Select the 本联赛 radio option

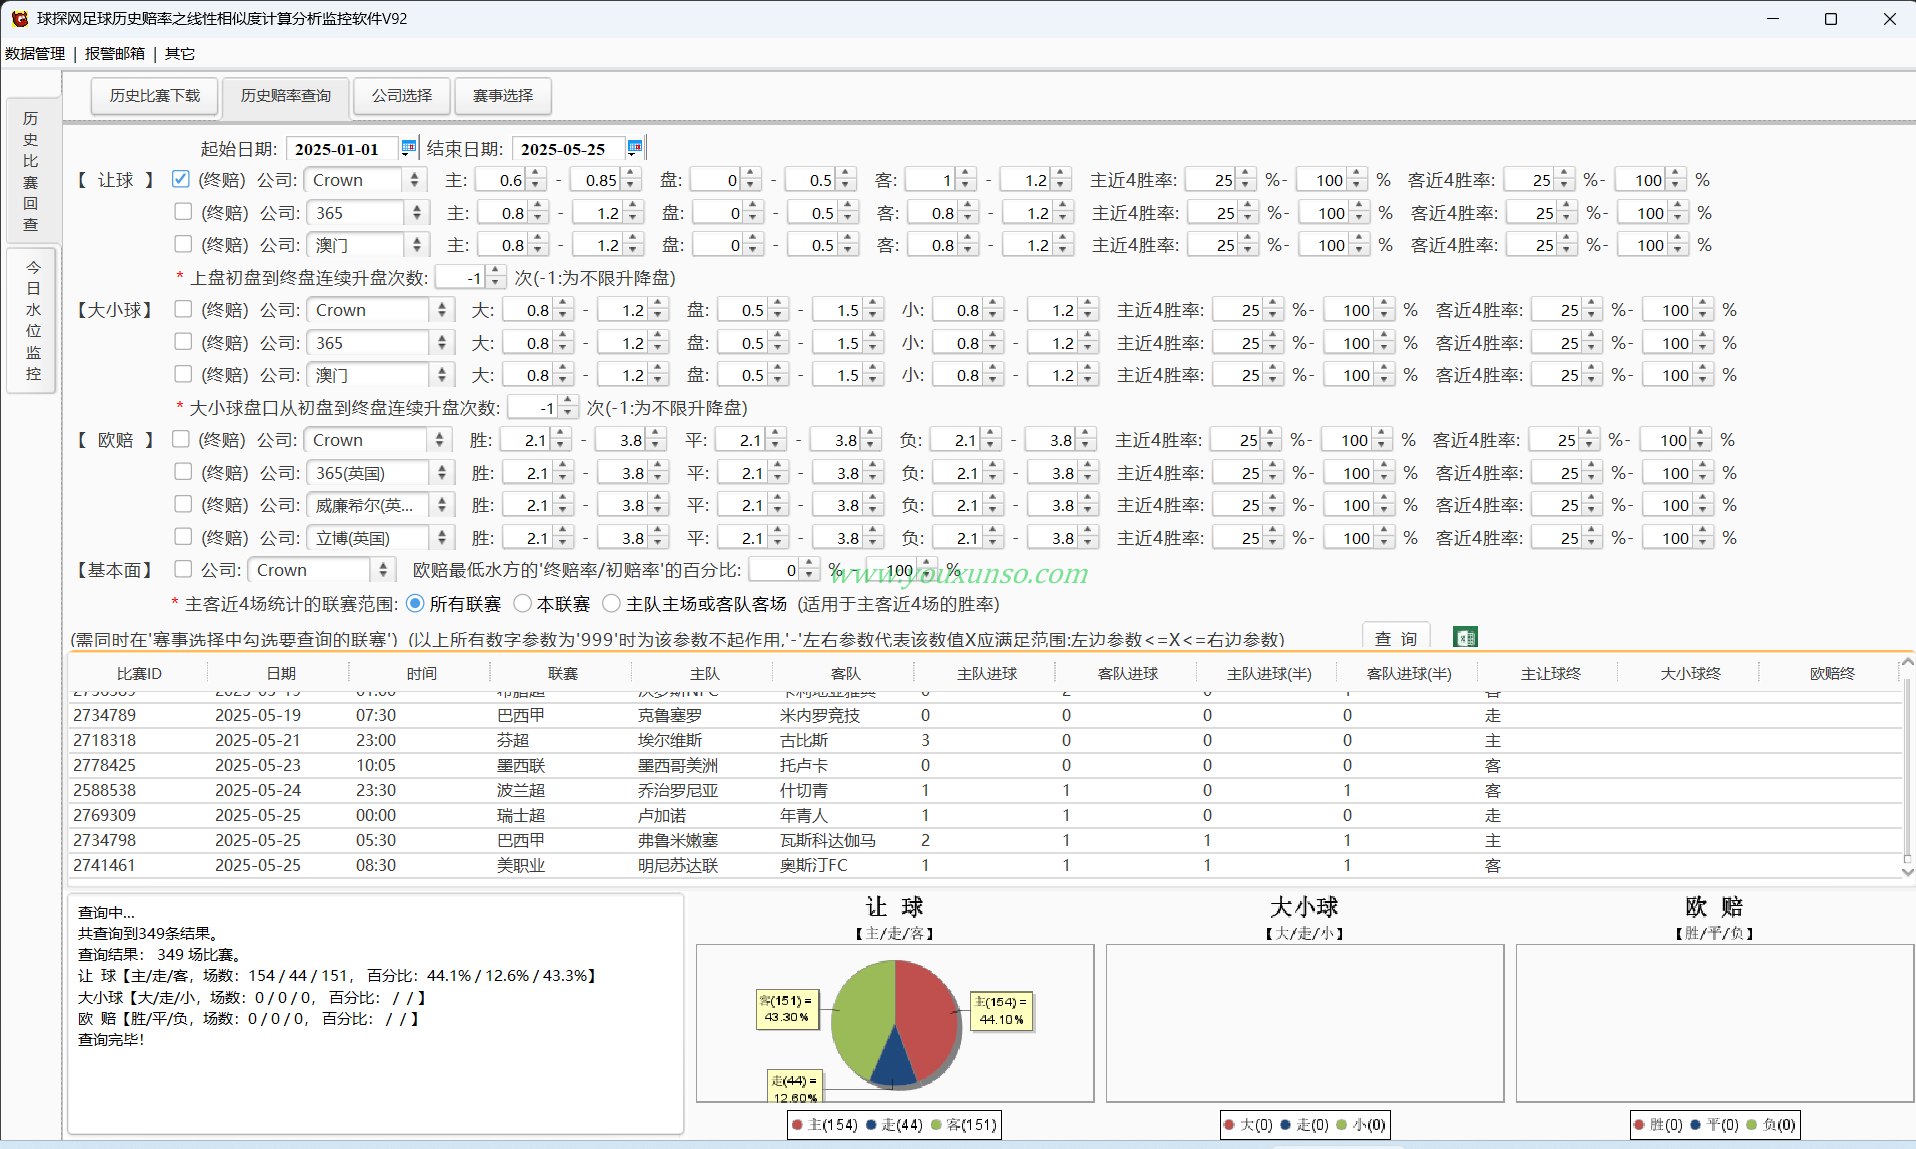point(522,603)
